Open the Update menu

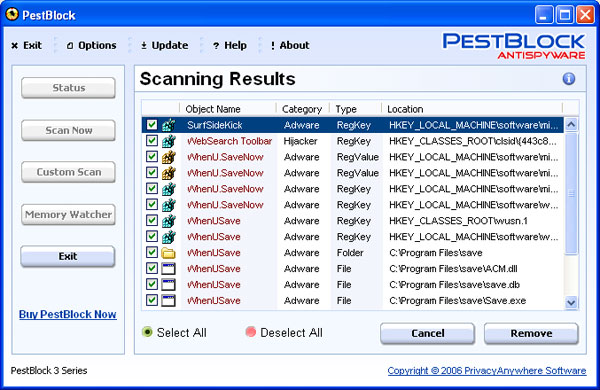coord(165,46)
